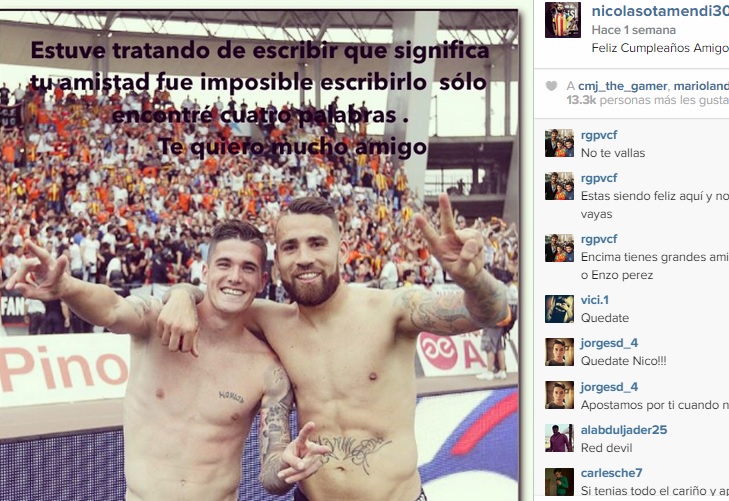Click jorgesd_4 avatar beside 'Quedate Nico!!!'

coord(559,352)
